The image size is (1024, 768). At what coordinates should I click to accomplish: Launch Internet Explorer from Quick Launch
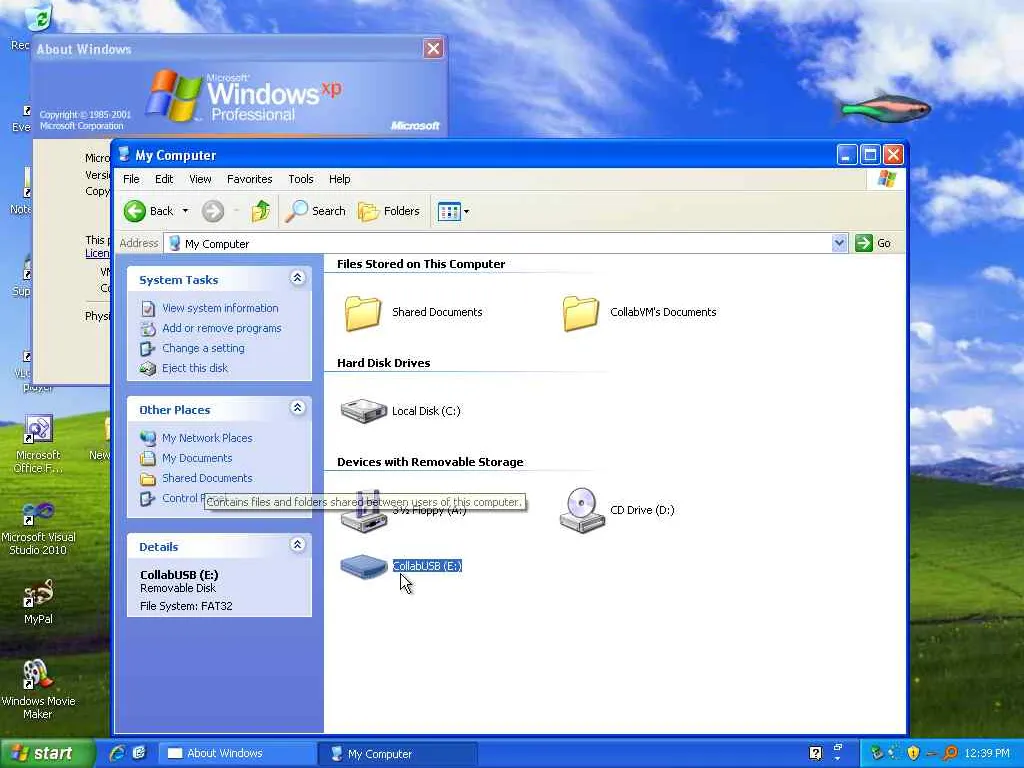point(118,753)
